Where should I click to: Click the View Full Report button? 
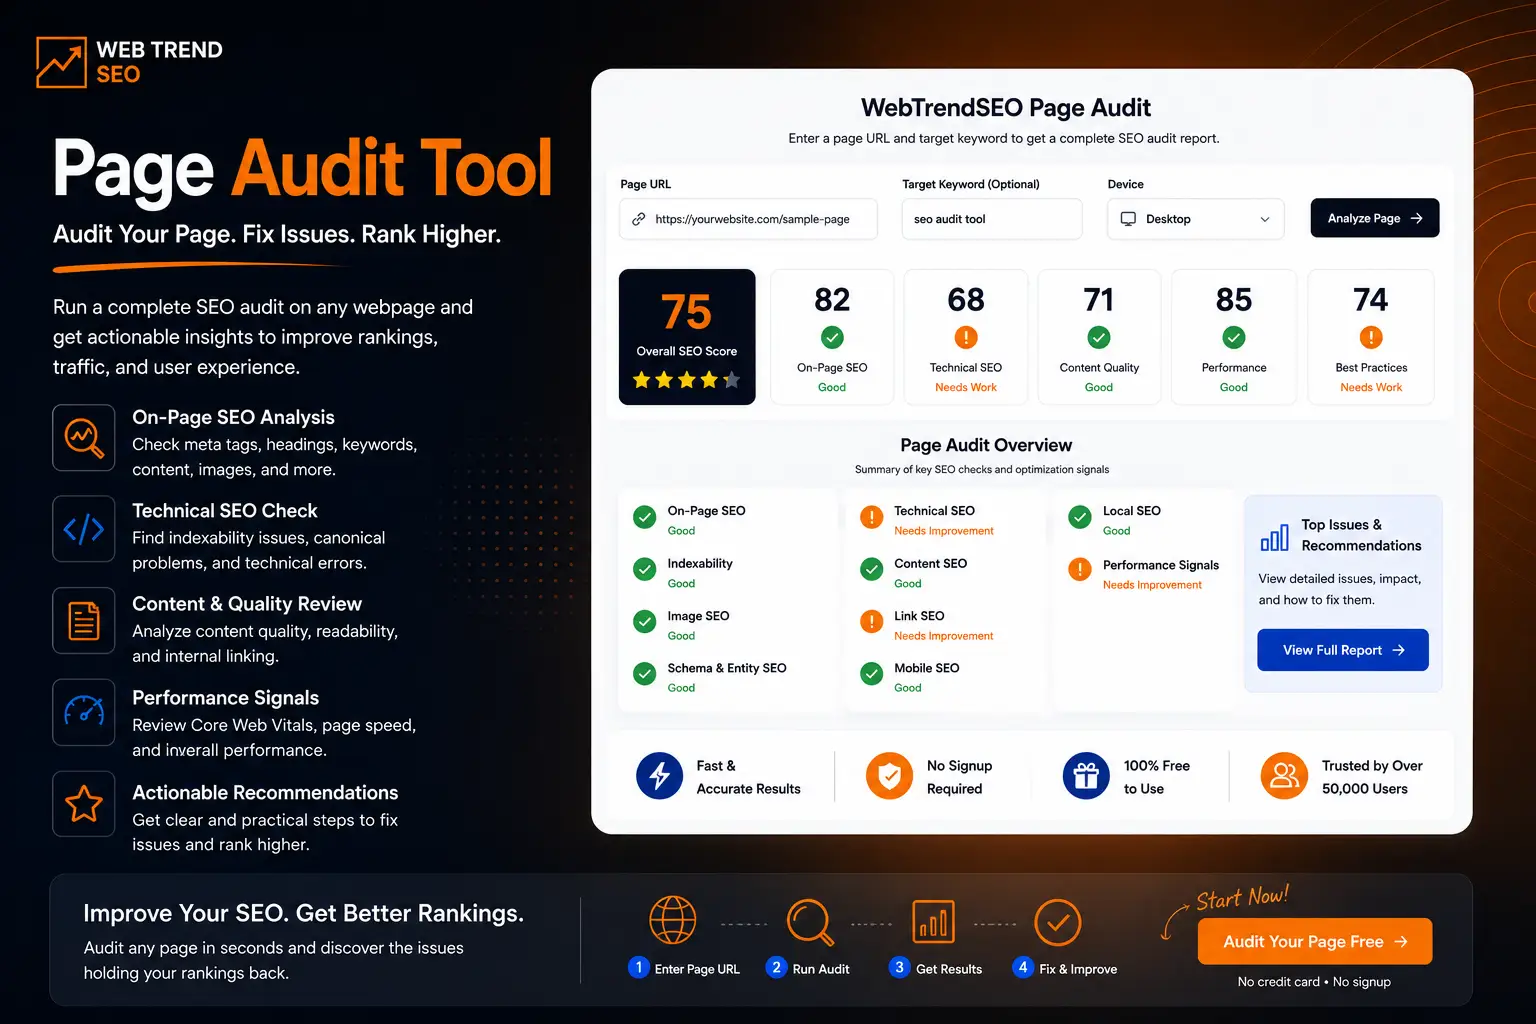(1343, 650)
